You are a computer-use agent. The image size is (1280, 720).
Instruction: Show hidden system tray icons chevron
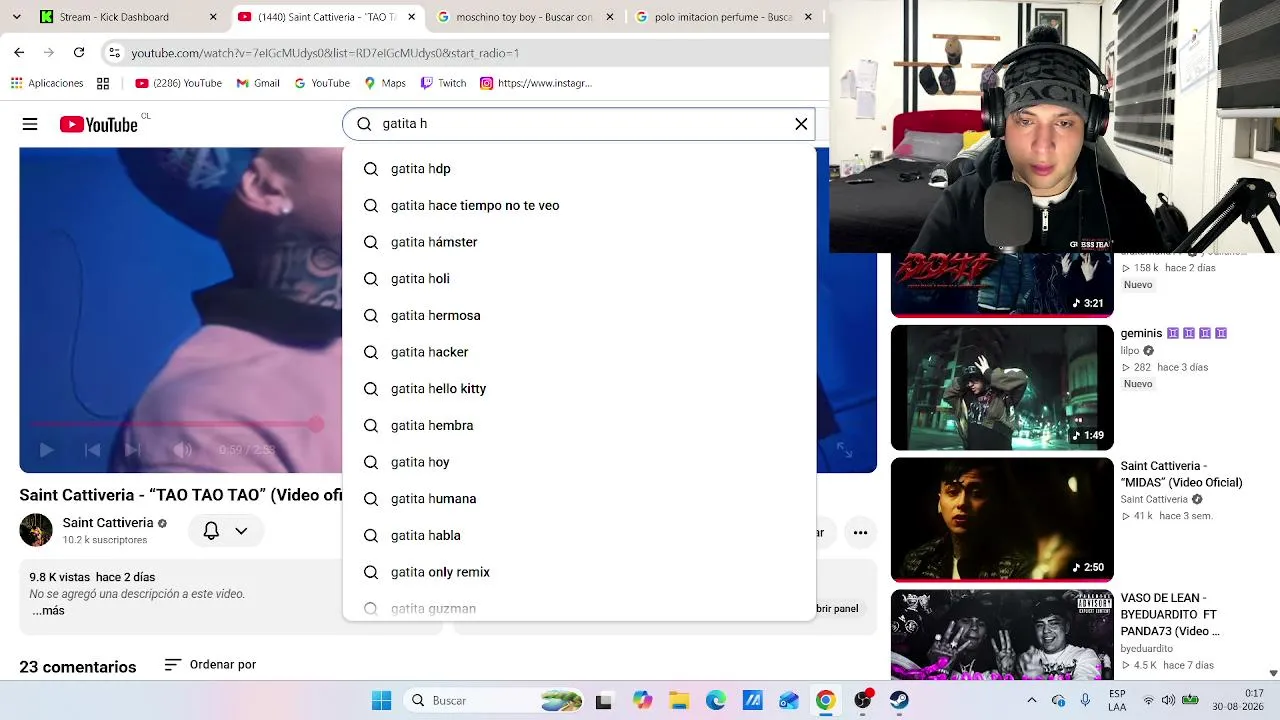tap(1032, 700)
